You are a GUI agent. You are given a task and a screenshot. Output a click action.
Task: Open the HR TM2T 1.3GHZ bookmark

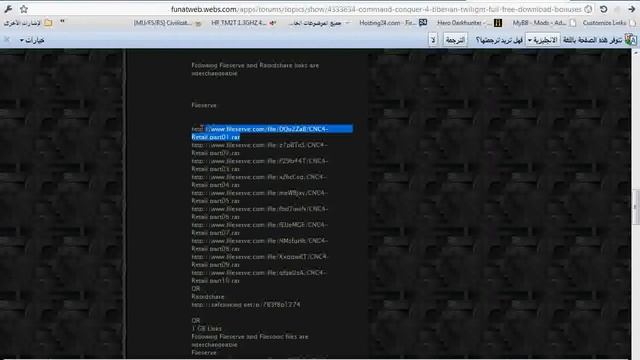pos(244,23)
